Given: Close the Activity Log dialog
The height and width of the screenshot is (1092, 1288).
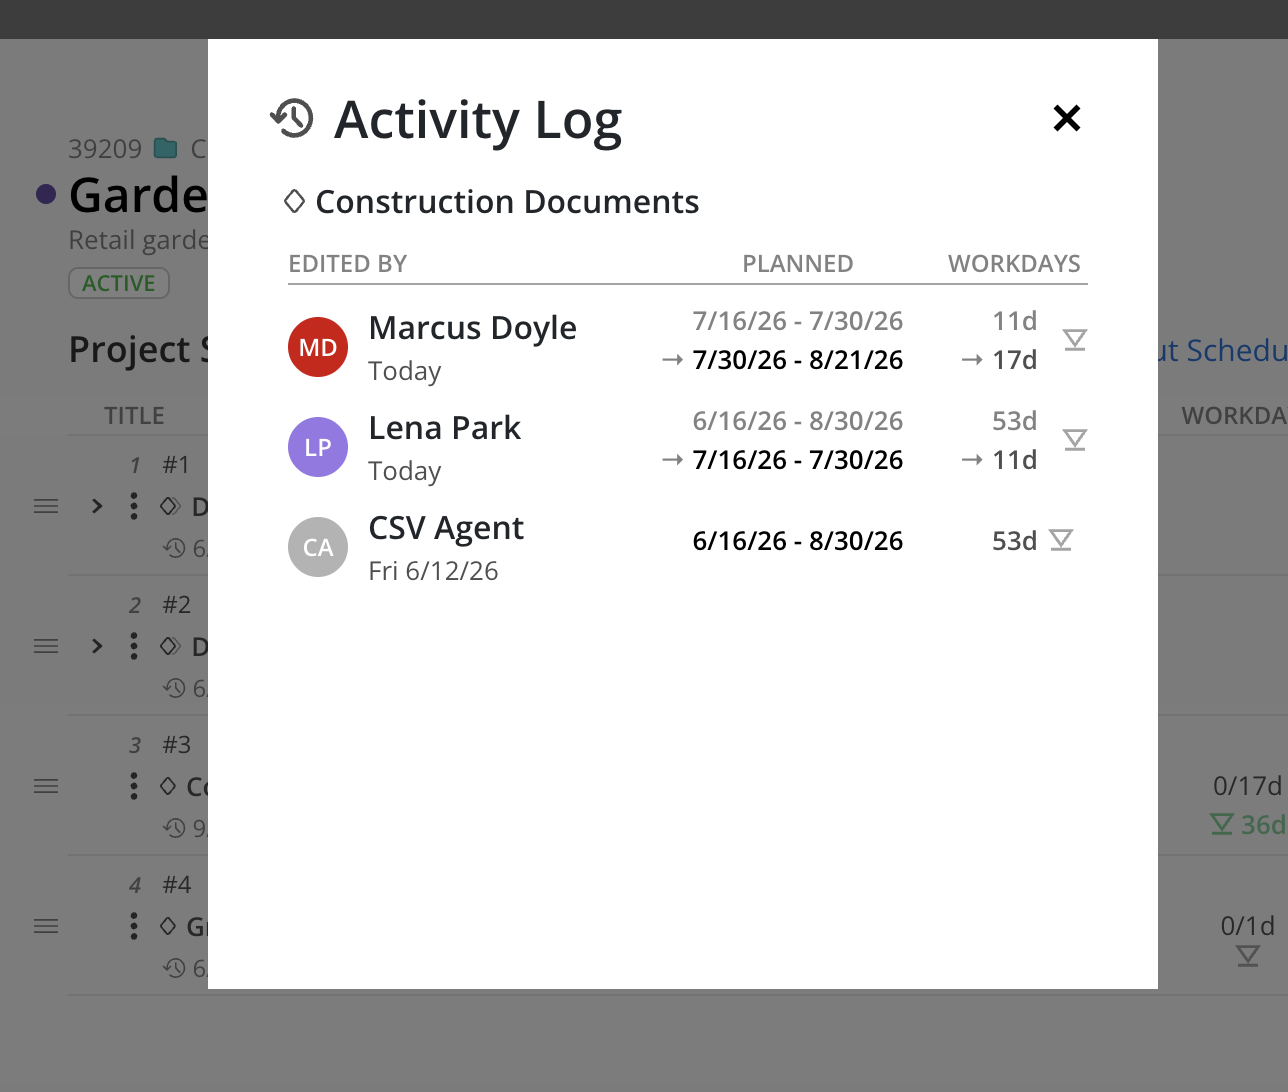Looking at the screenshot, I should point(1067,118).
